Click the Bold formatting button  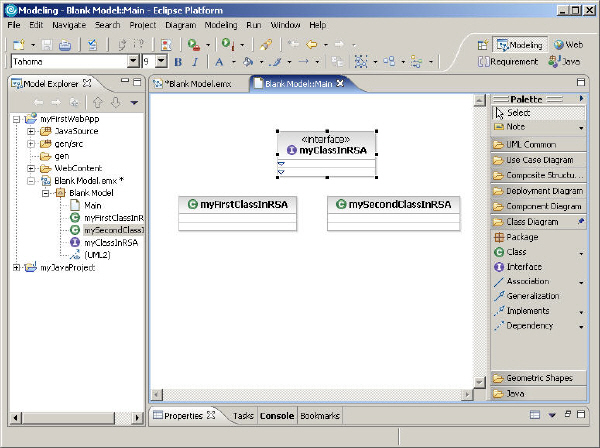tap(178, 62)
